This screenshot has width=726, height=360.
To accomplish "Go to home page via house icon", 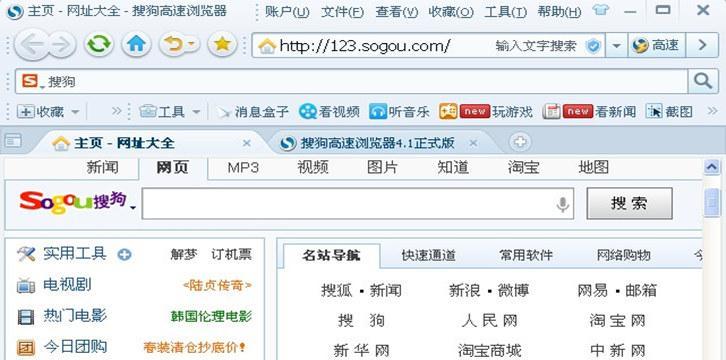I will coord(136,44).
